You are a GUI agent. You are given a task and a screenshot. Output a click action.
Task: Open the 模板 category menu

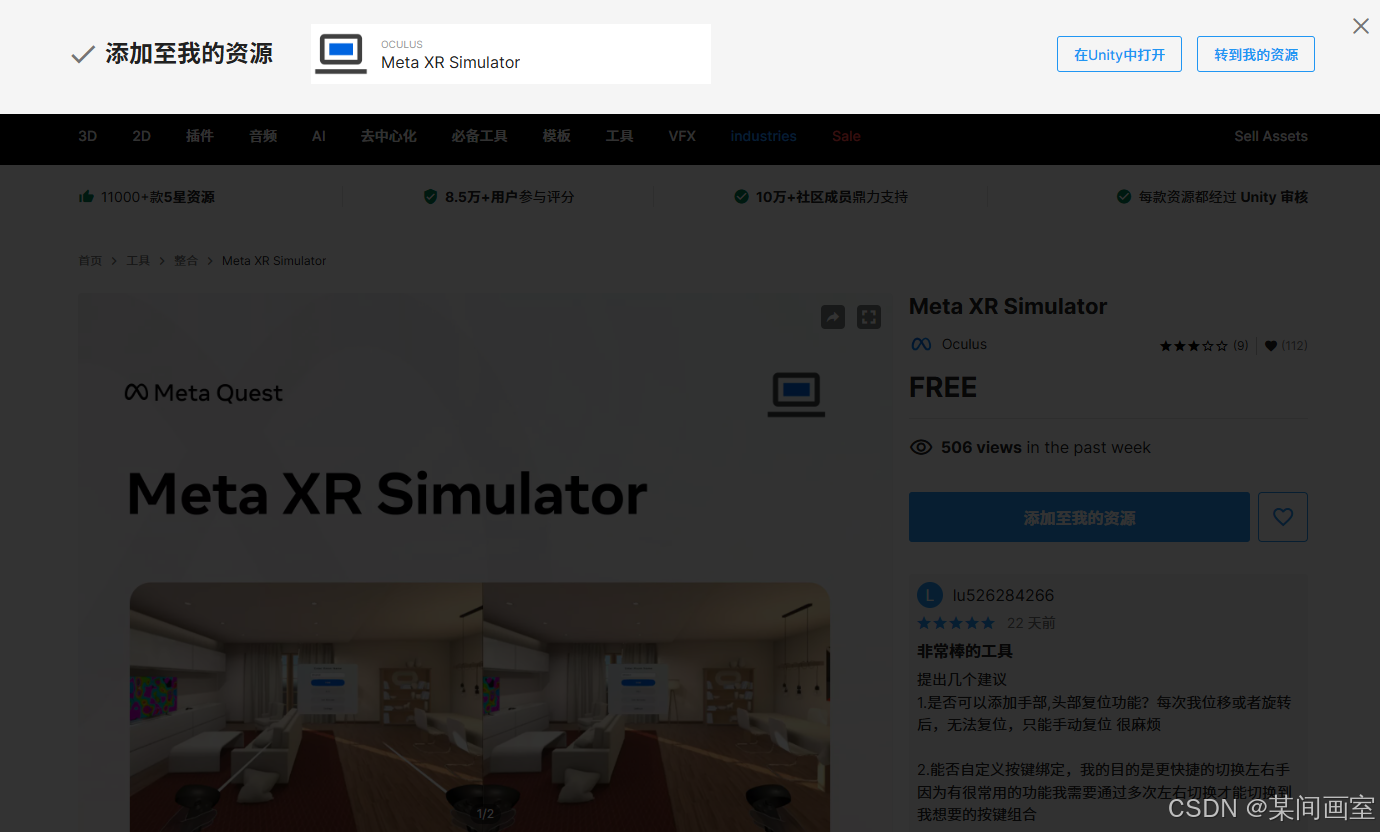point(557,136)
